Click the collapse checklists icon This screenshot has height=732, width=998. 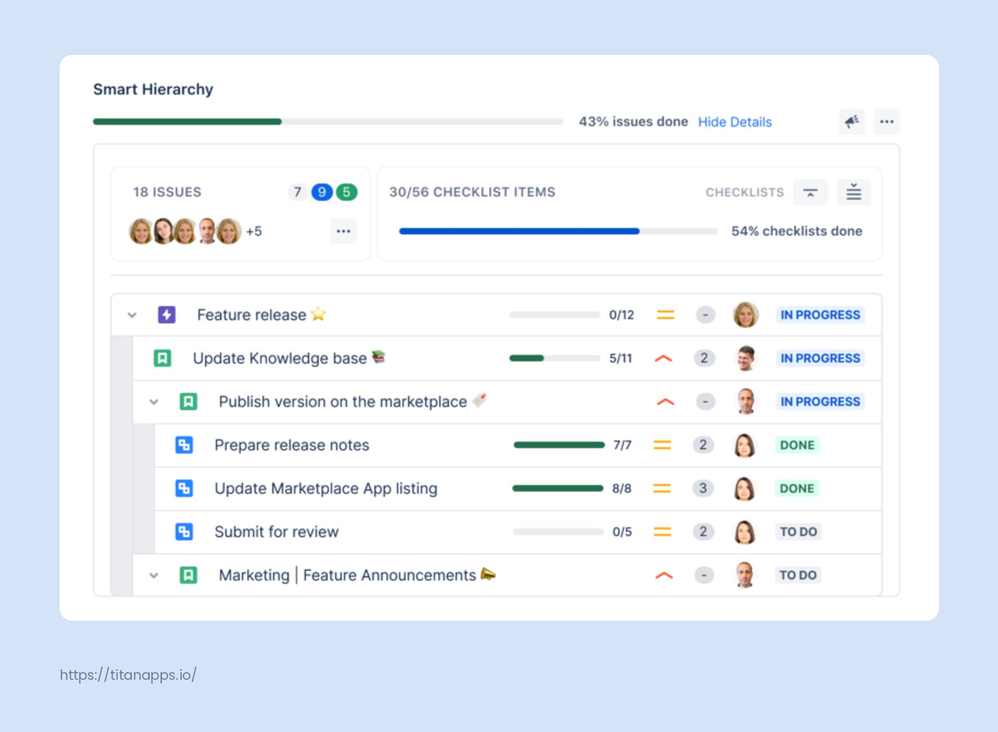pos(810,192)
